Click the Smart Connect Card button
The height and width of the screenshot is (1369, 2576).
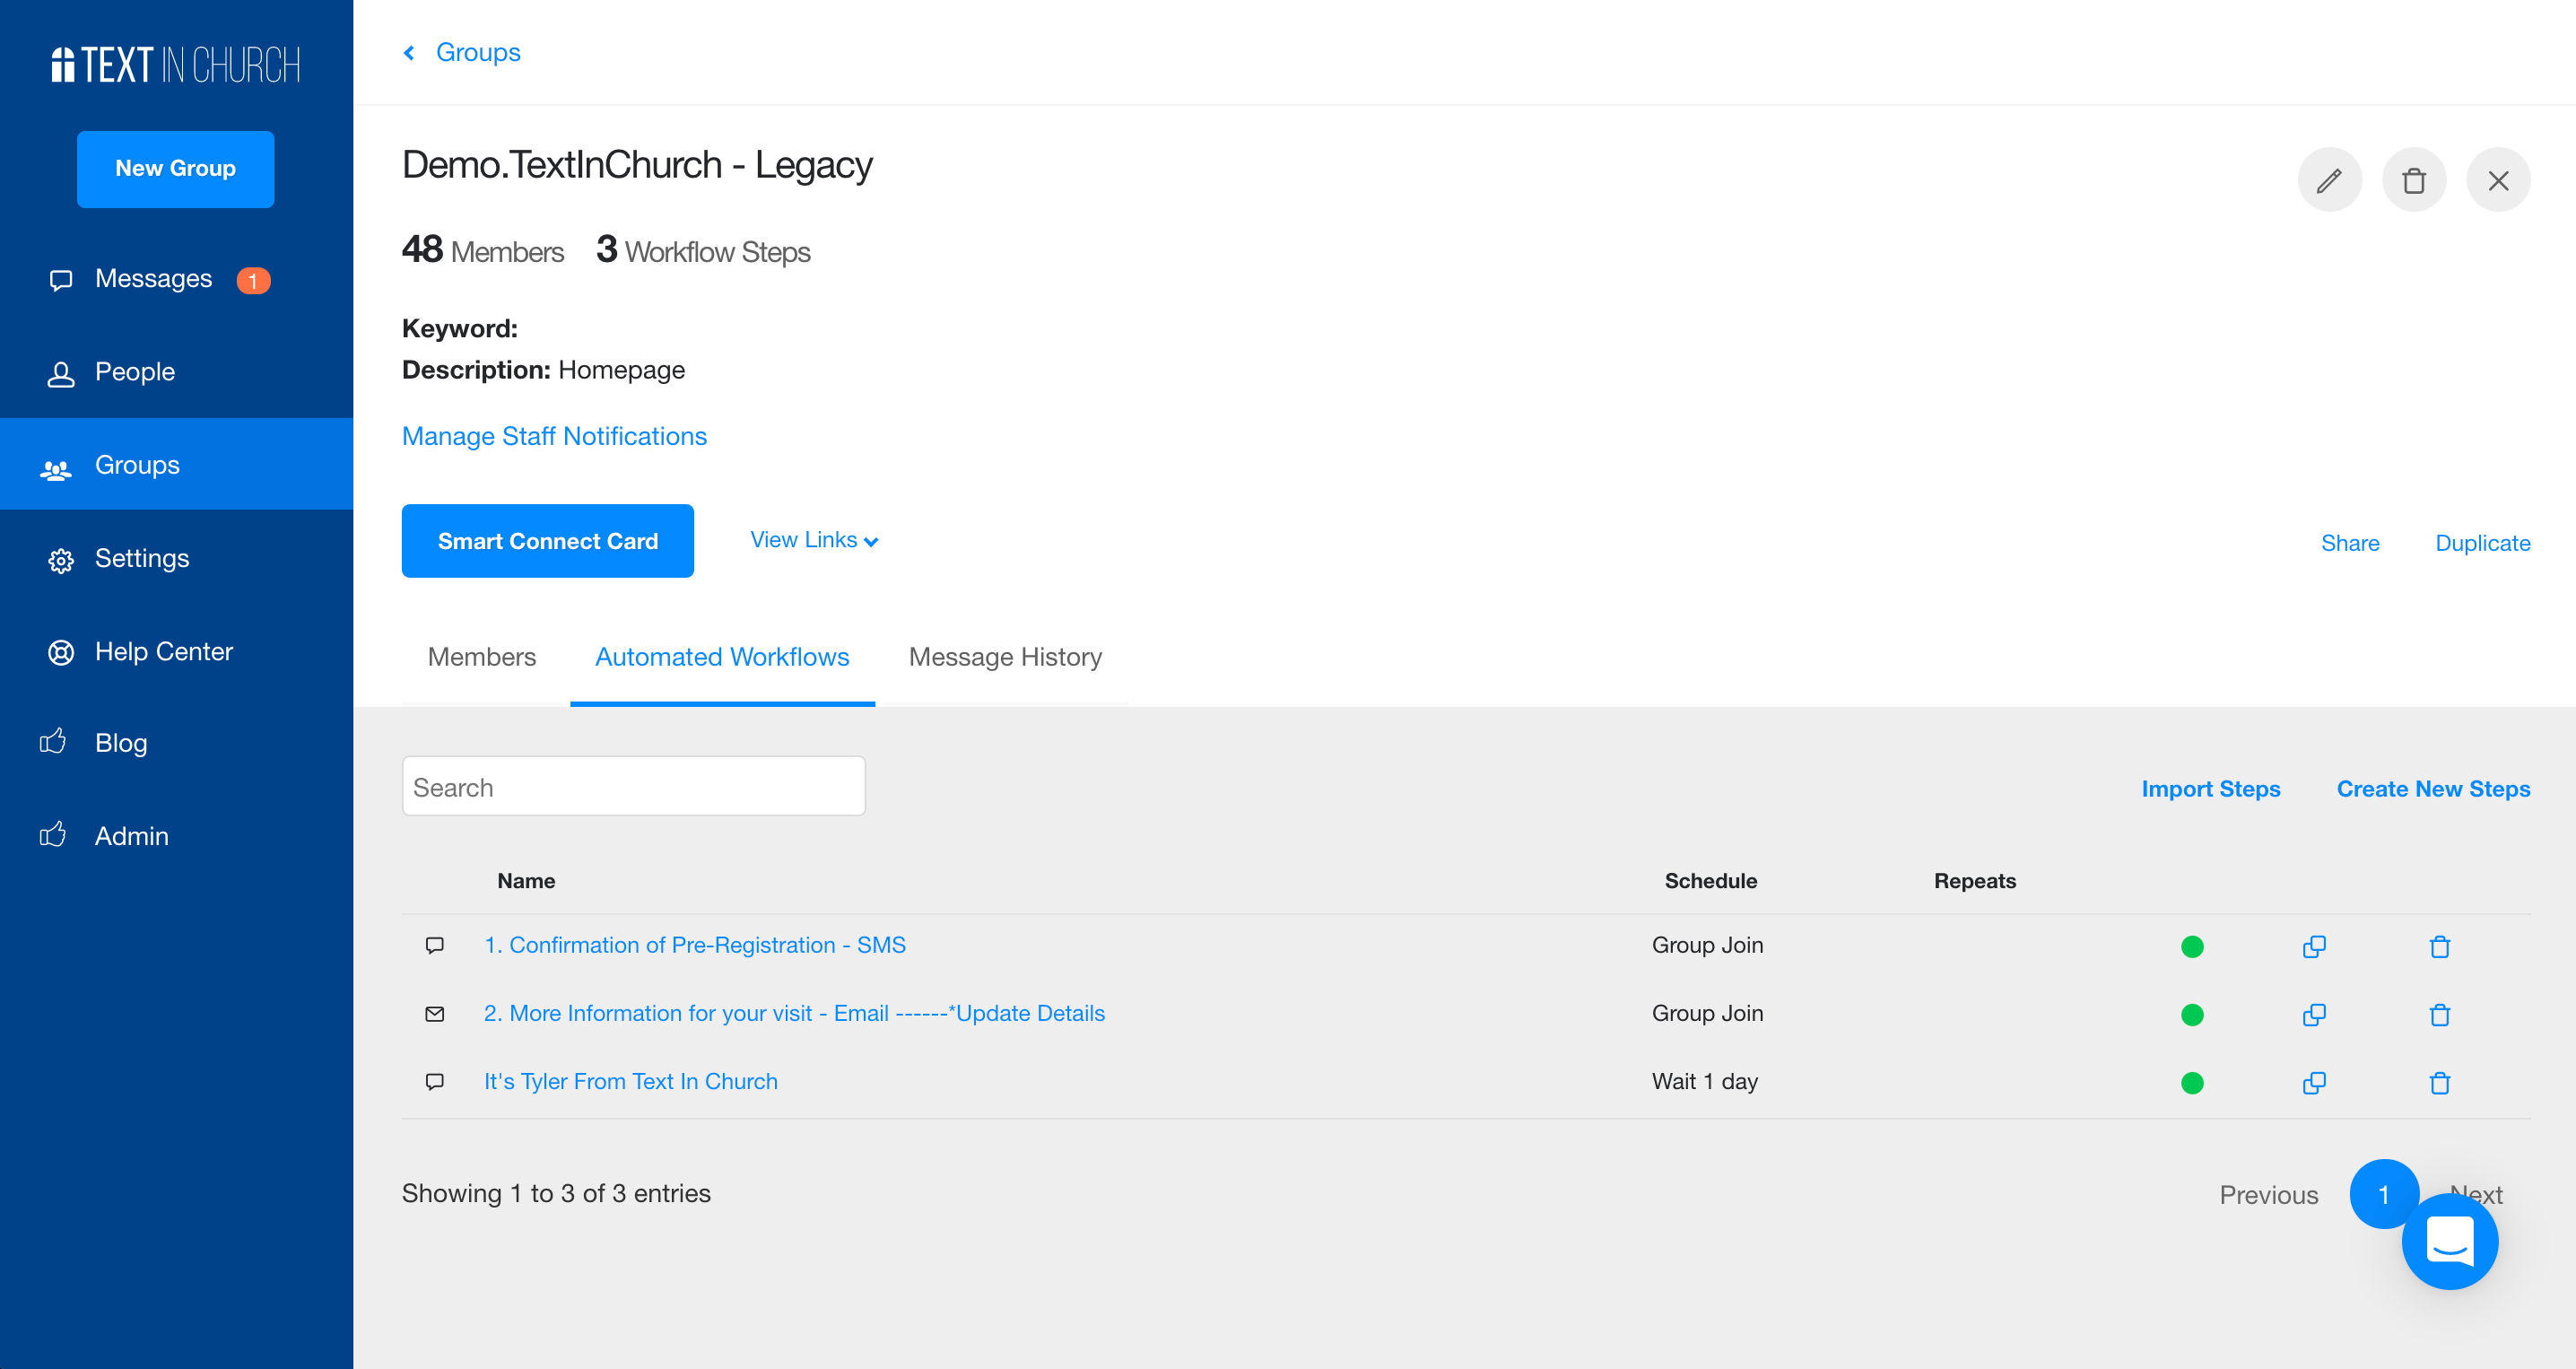548,540
